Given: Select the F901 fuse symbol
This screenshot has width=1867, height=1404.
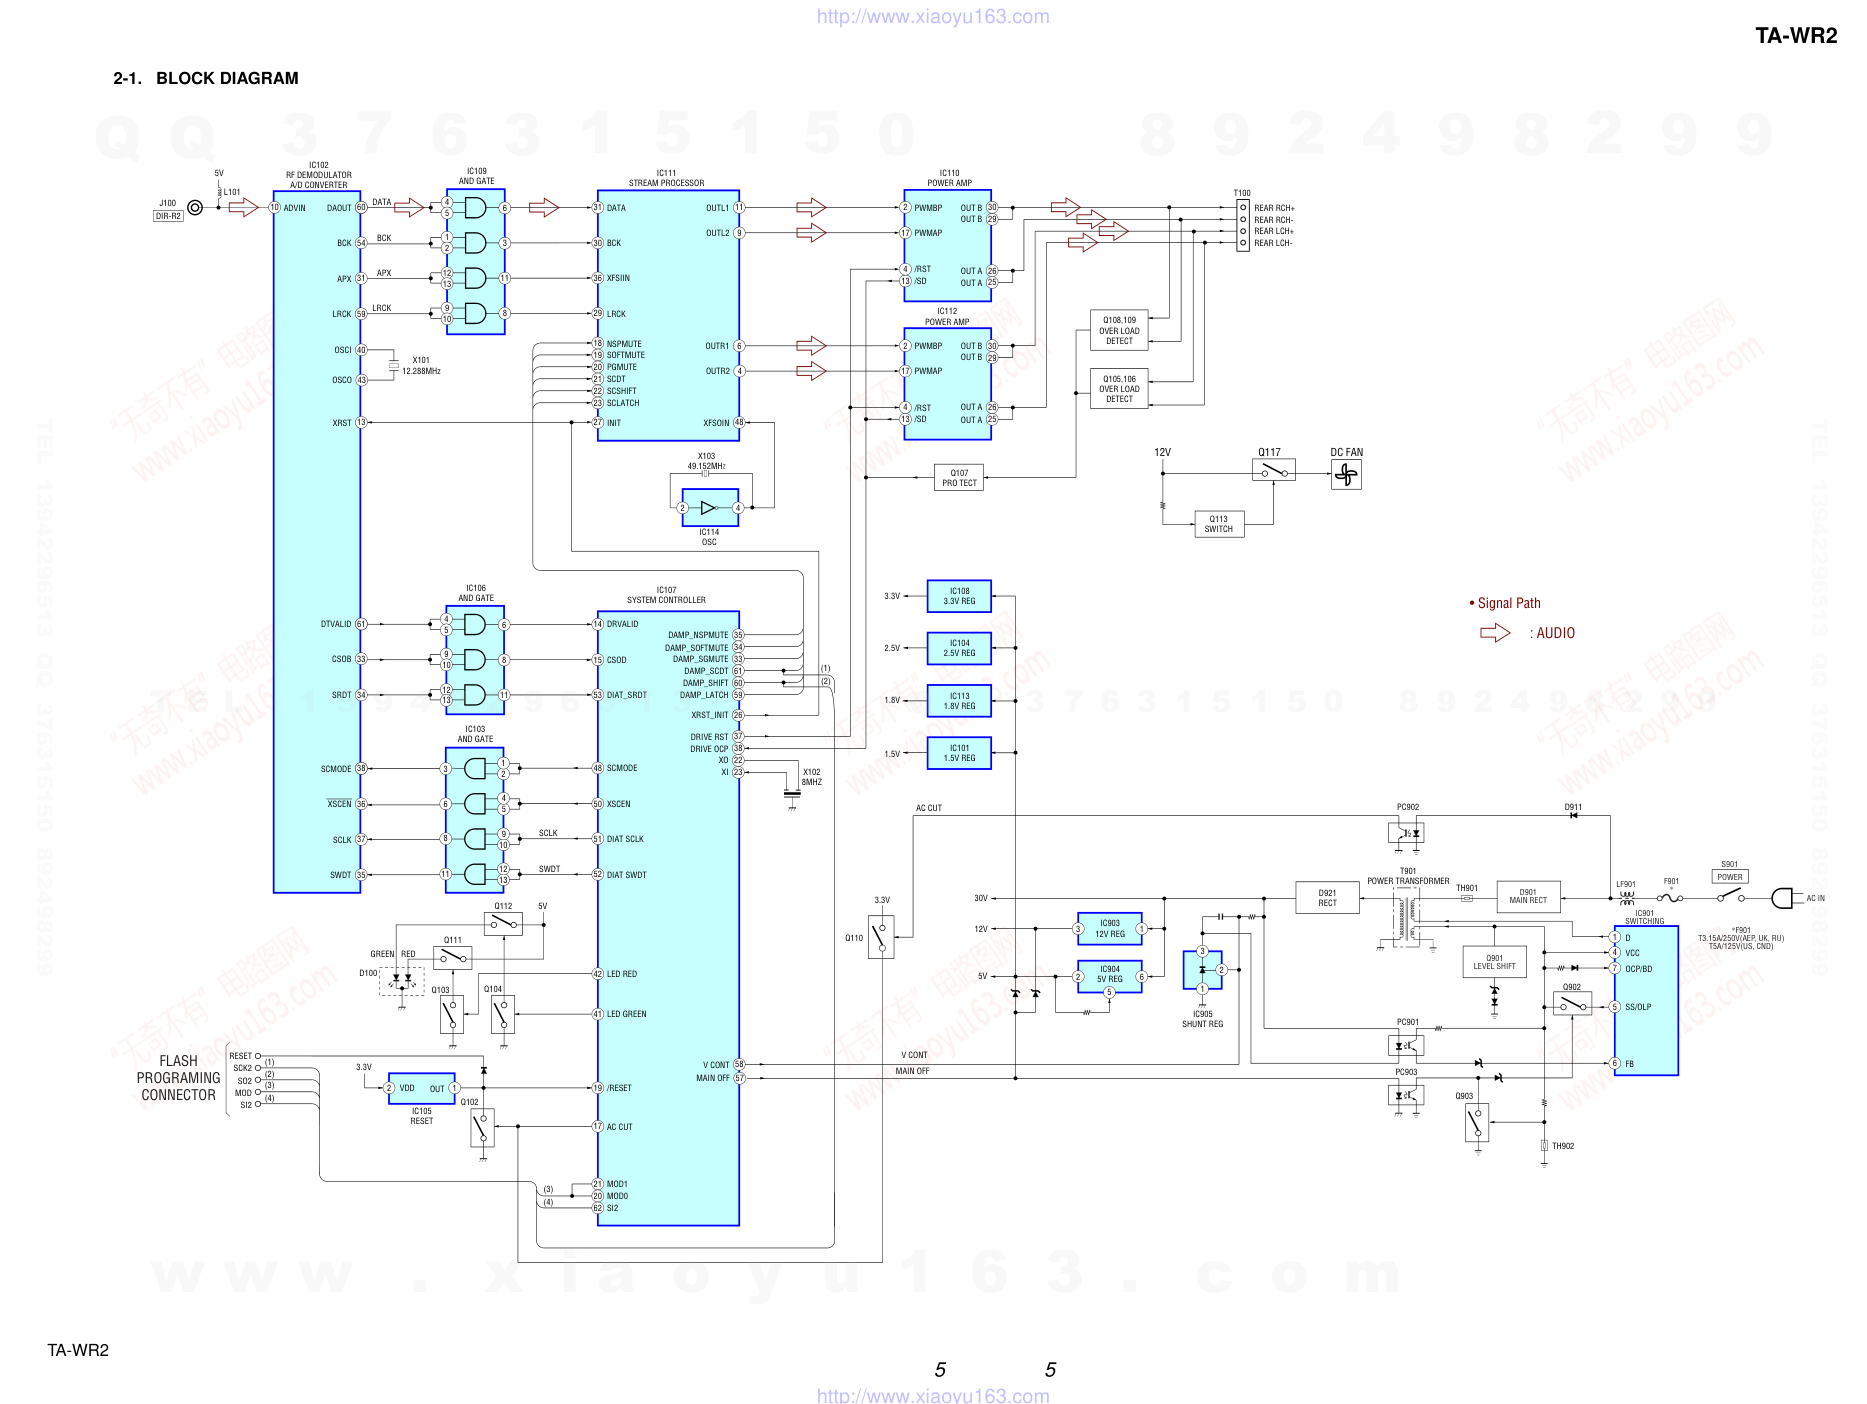Looking at the screenshot, I should (x=1670, y=898).
